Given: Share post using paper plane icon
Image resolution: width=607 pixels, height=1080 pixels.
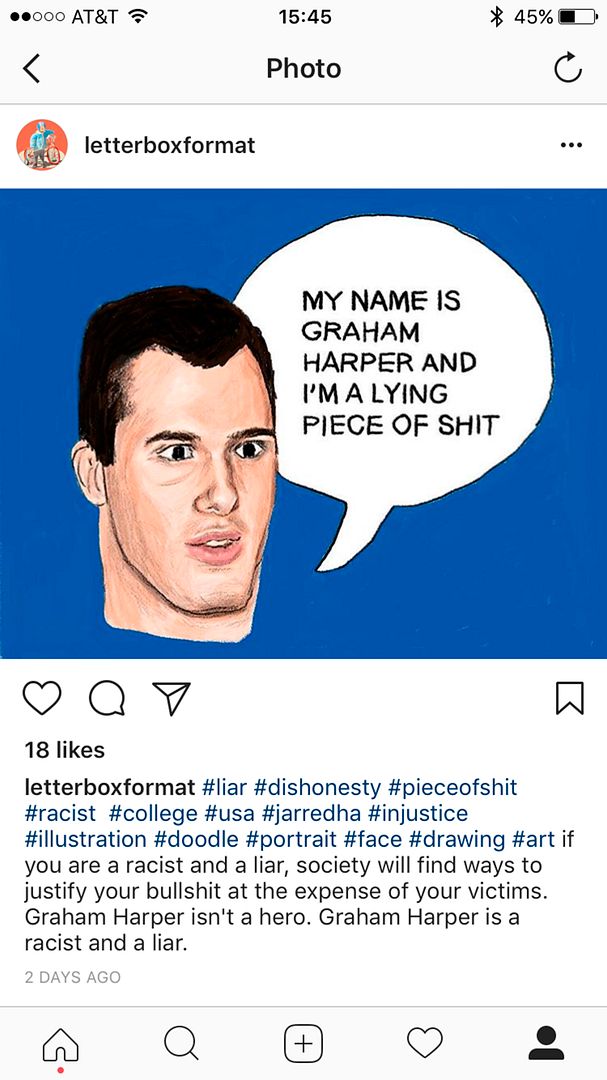Looking at the screenshot, I should [x=171, y=698].
